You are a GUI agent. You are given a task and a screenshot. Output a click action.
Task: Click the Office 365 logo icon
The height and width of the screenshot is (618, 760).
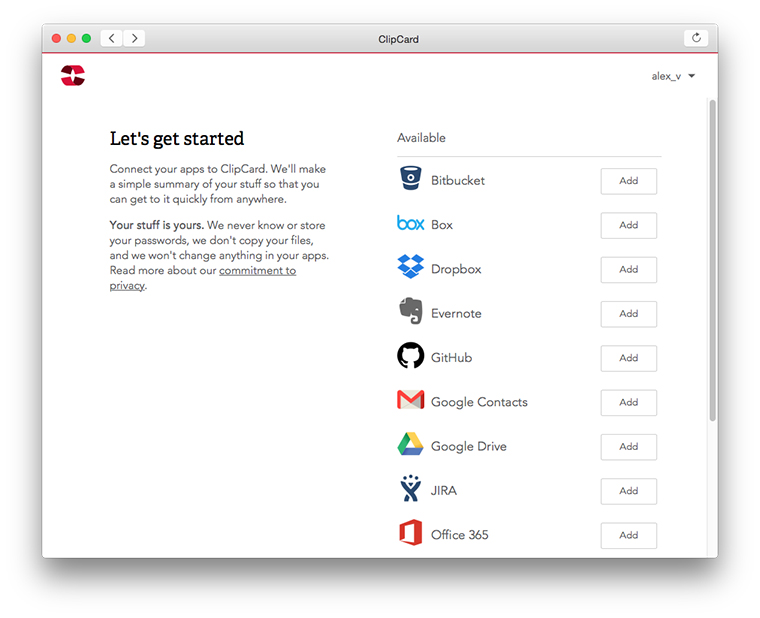click(411, 533)
